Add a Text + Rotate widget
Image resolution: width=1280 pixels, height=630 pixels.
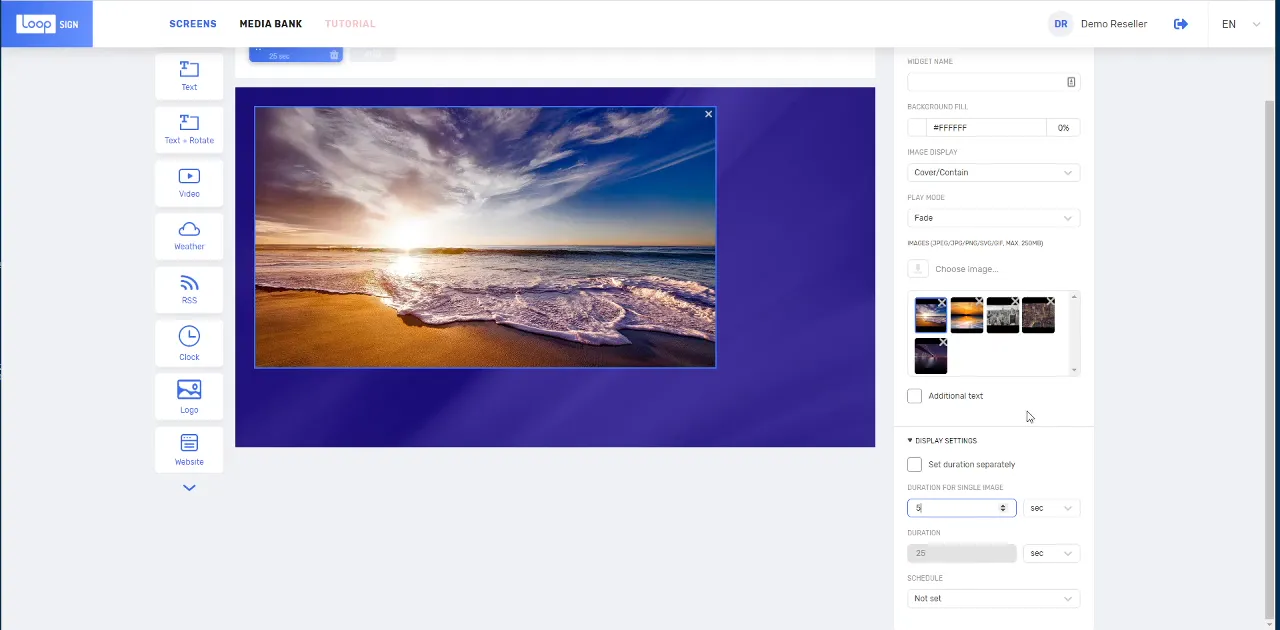189,128
